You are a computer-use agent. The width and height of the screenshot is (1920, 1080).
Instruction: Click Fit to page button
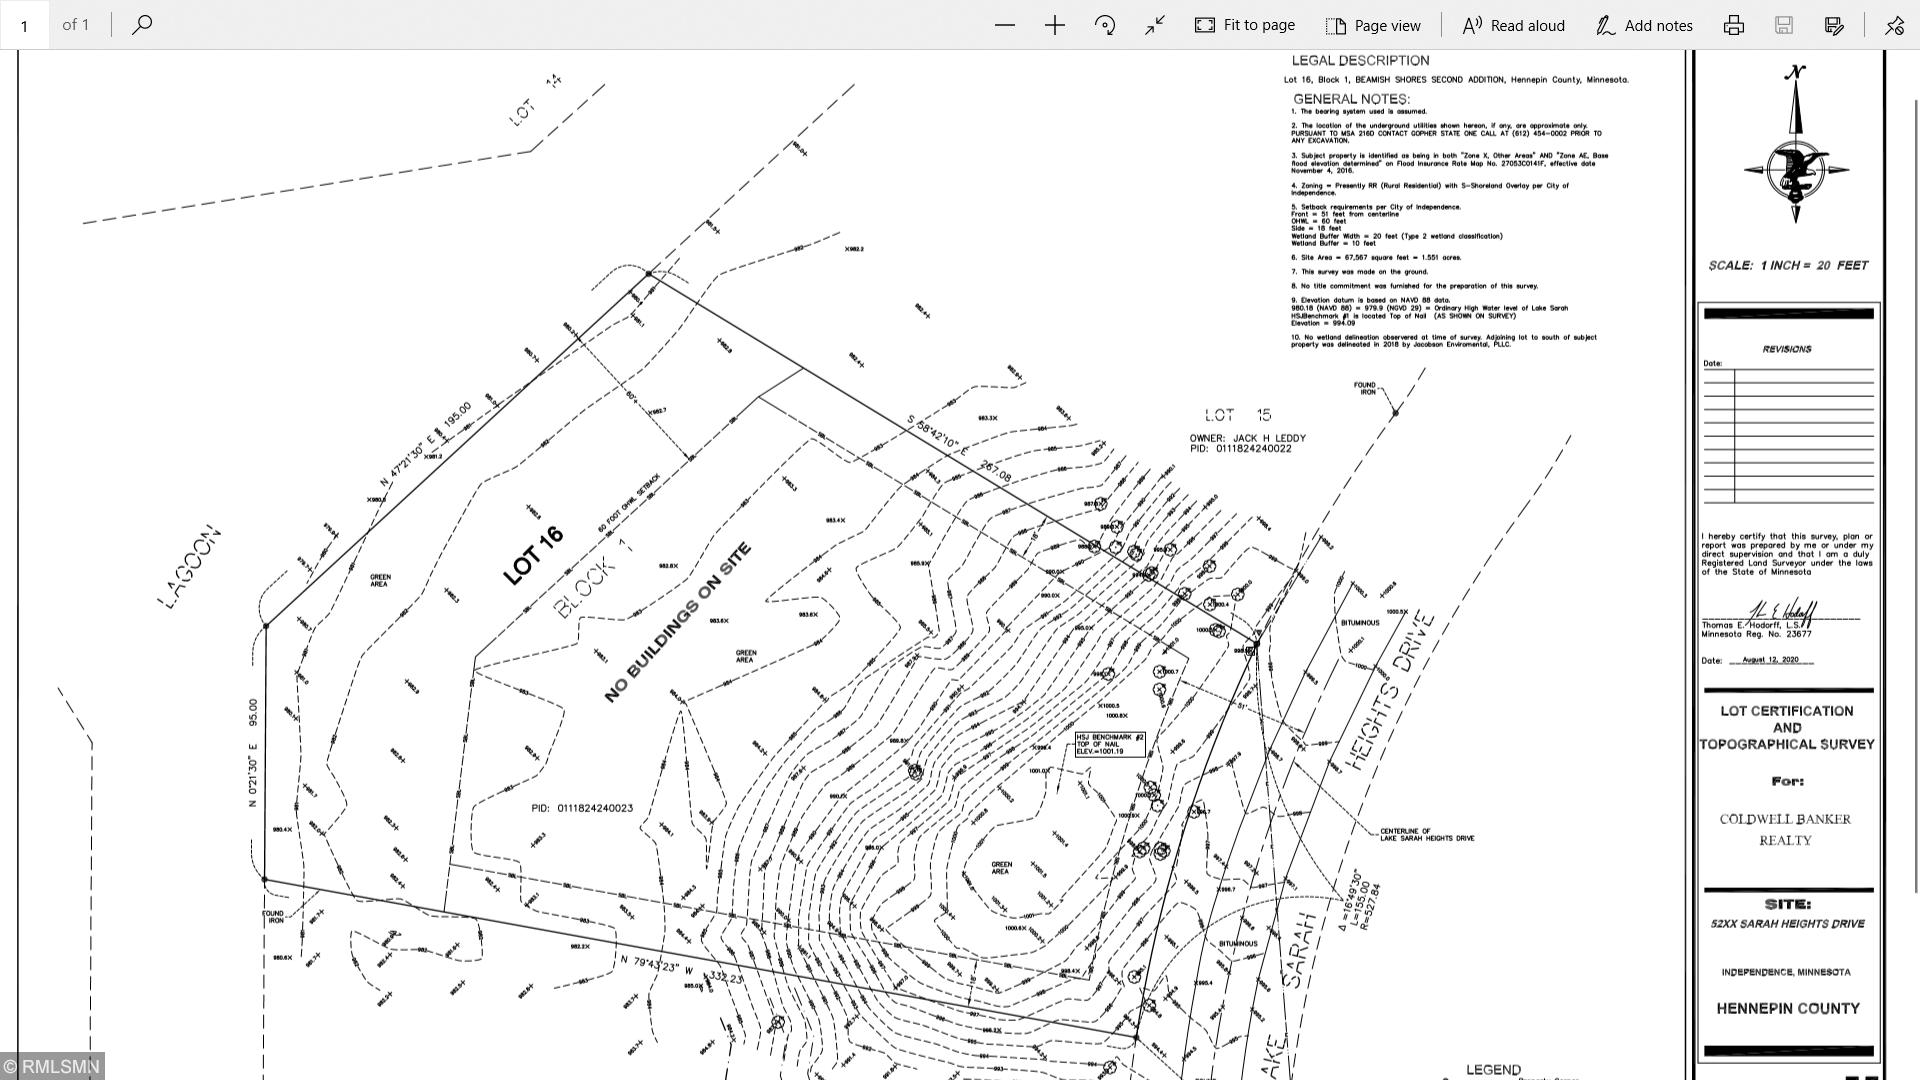pyautogui.click(x=1245, y=25)
